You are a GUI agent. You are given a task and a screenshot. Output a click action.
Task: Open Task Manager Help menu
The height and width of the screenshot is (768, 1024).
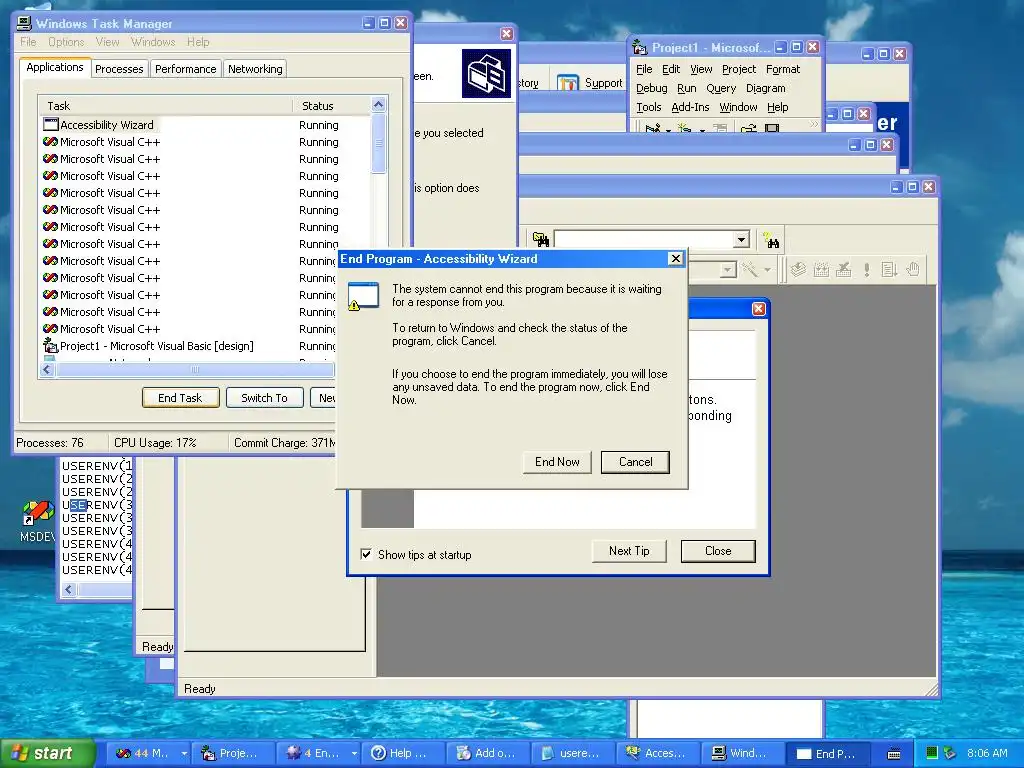198,42
